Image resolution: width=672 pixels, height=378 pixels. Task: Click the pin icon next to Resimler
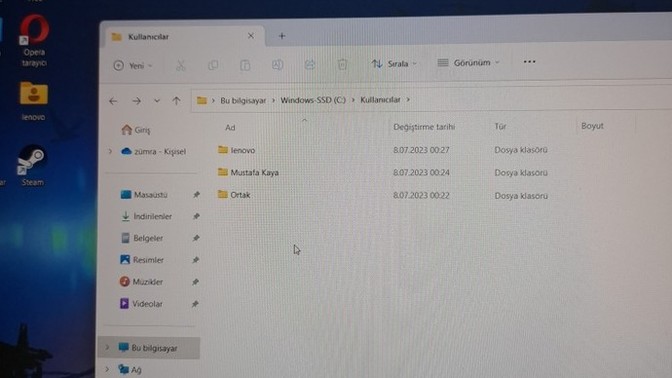[195, 260]
